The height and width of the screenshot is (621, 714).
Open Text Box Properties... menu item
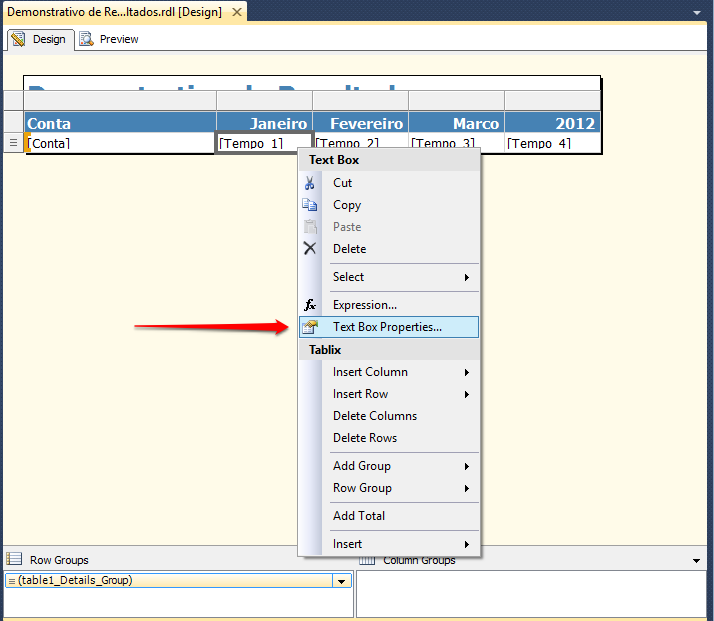(x=389, y=327)
